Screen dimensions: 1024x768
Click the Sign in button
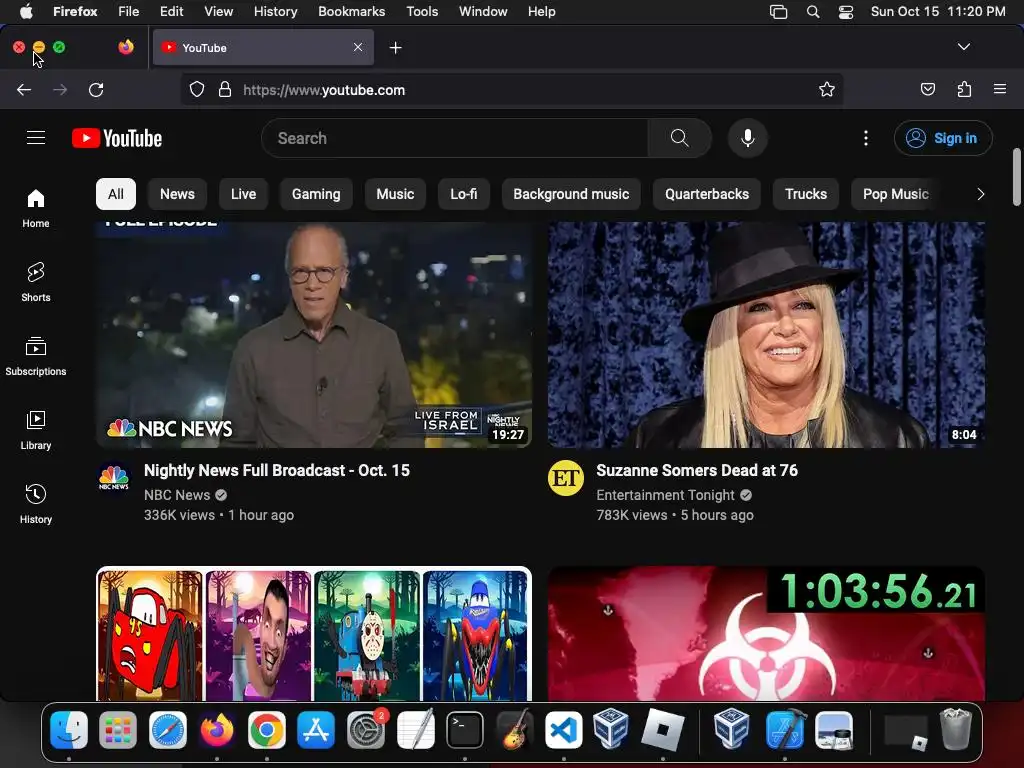pyautogui.click(x=943, y=138)
